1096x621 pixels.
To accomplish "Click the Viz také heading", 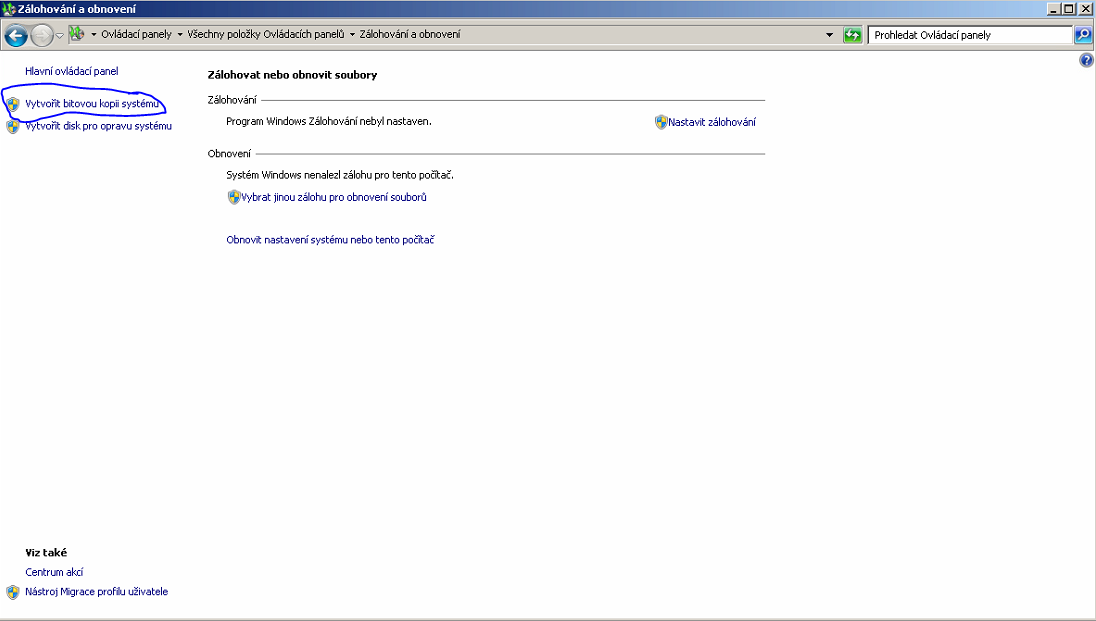I will (x=46, y=552).
